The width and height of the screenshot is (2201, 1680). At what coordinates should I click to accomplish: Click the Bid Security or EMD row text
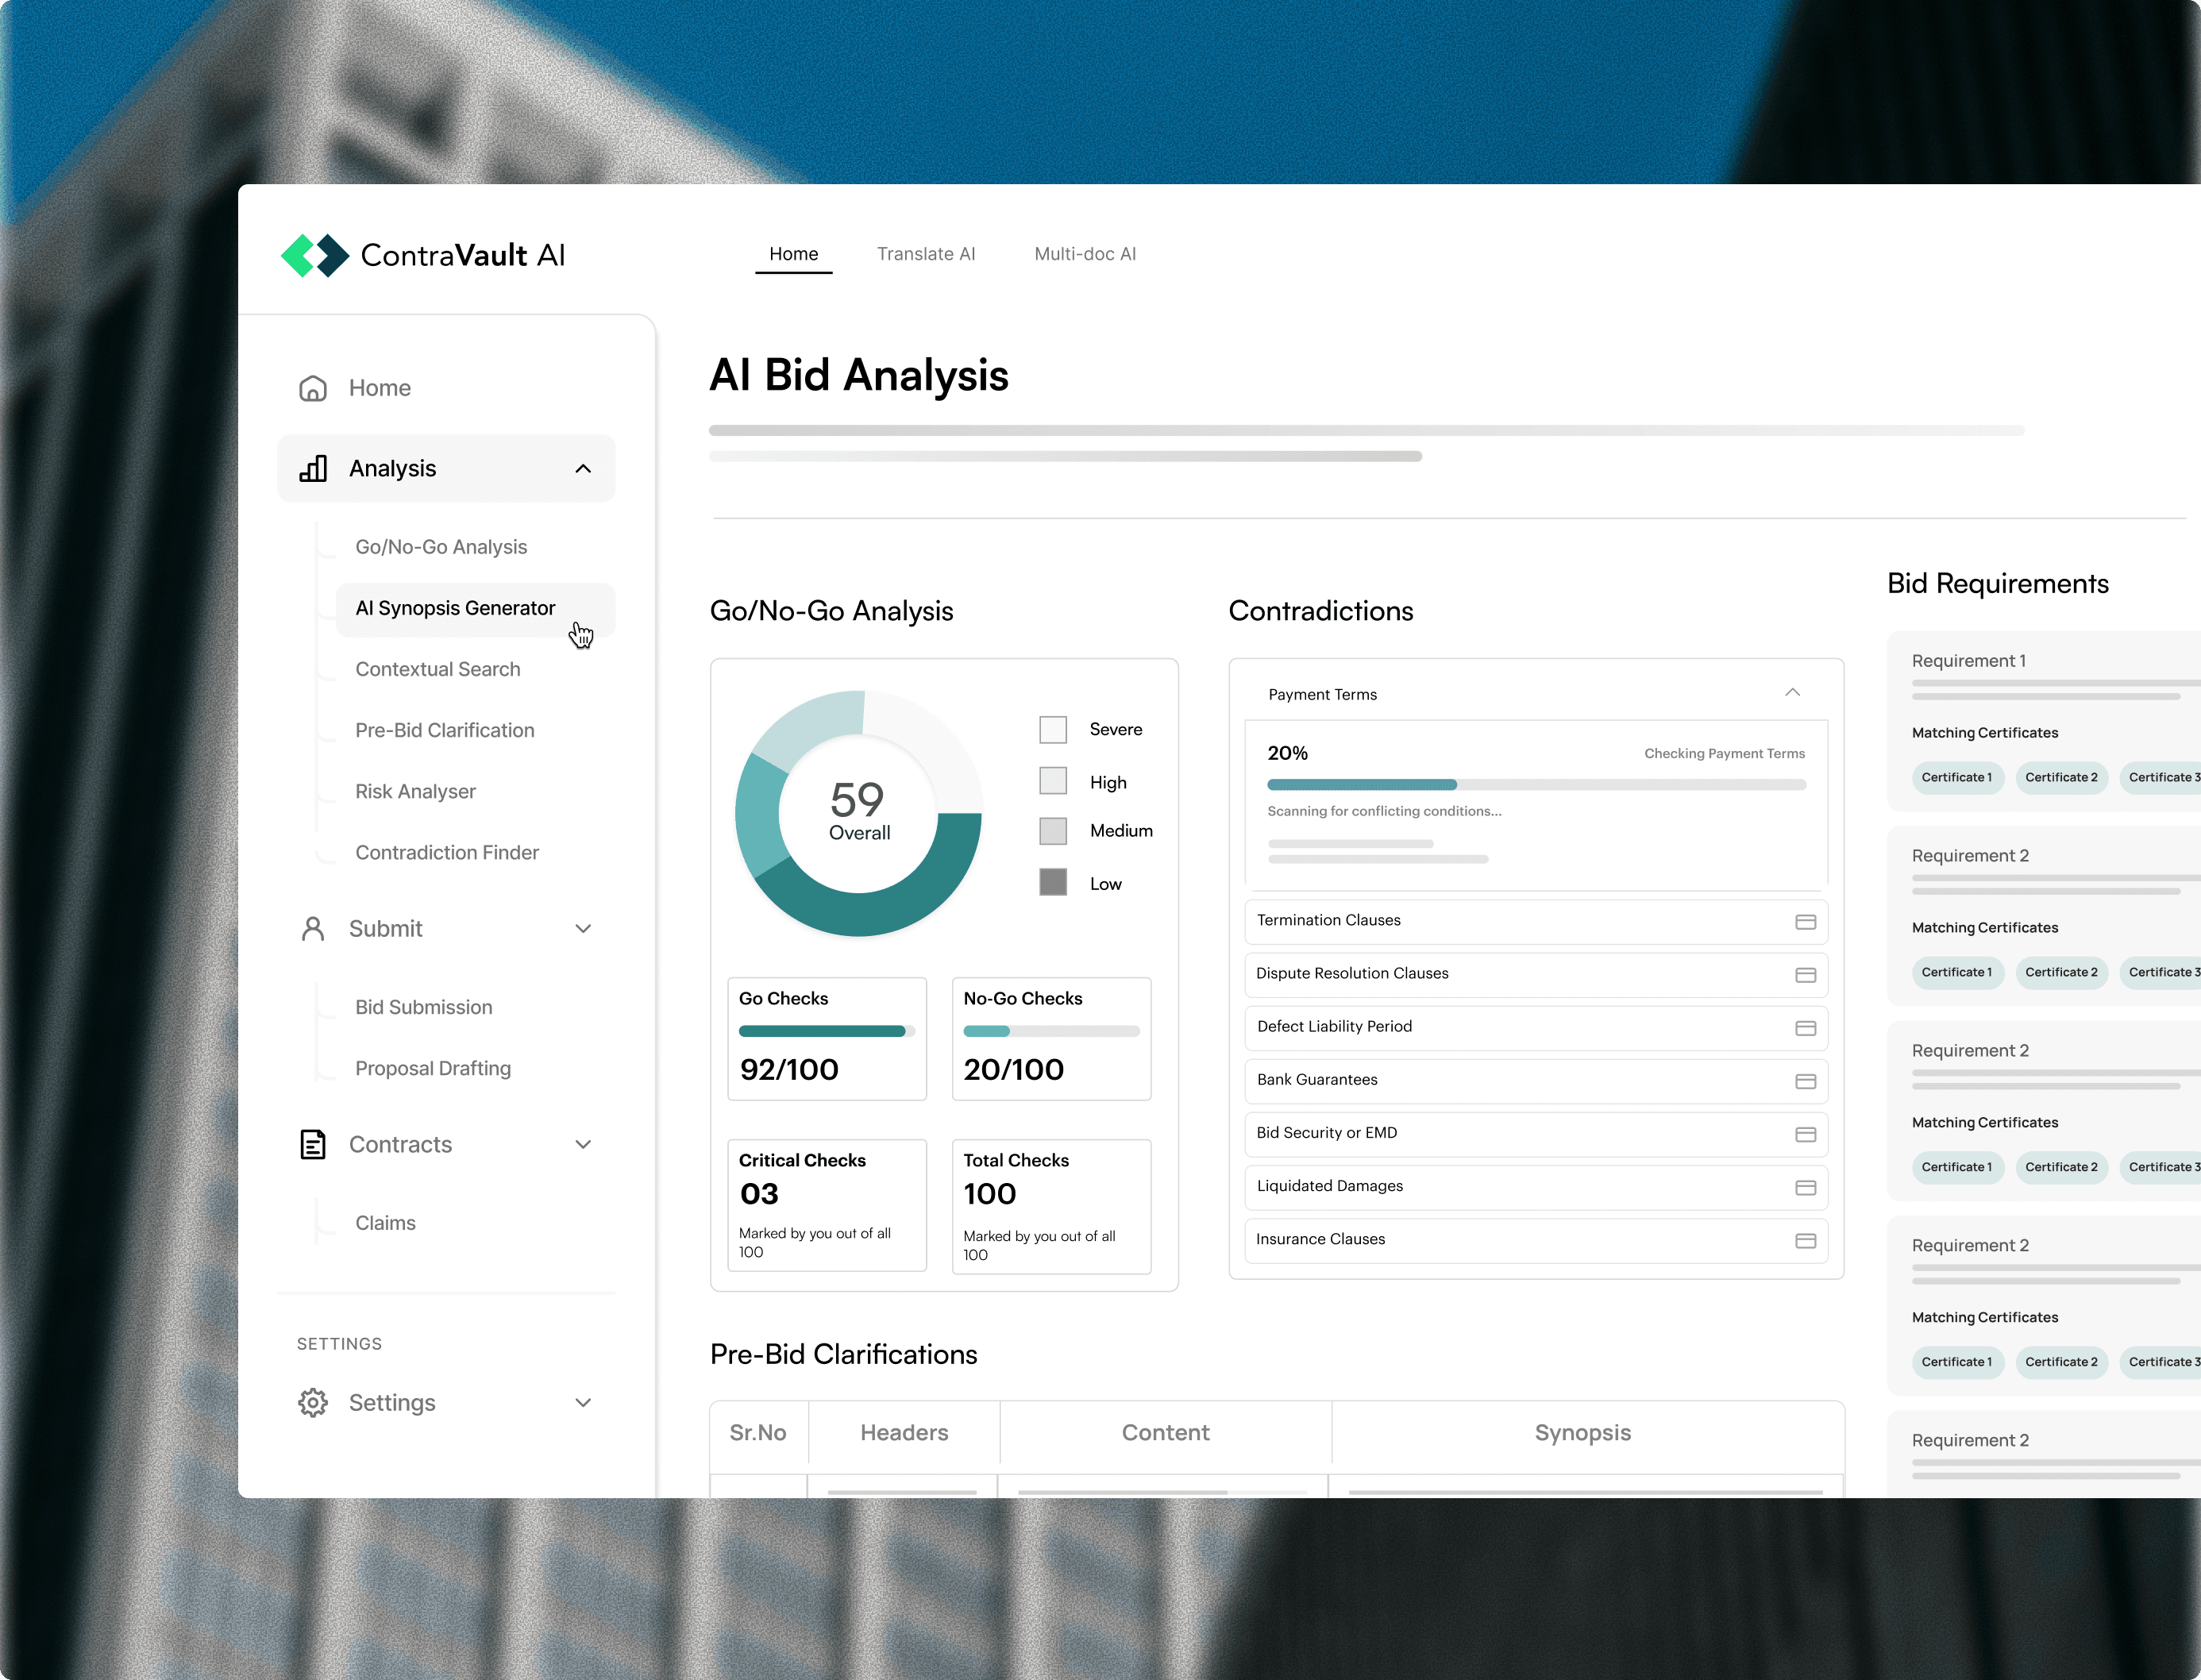[x=1326, y=1132]
